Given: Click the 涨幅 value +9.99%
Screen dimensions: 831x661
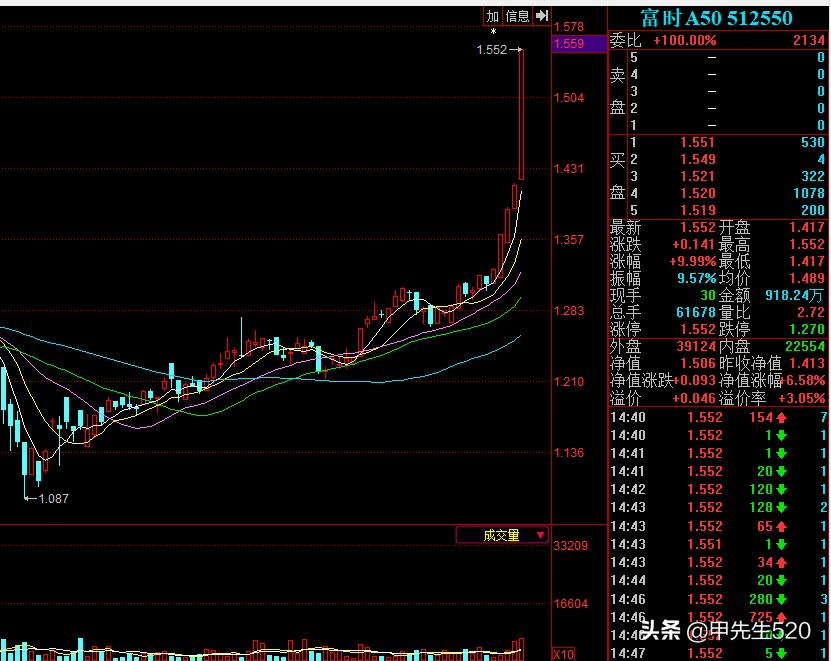Looking at the screenshot, I should (x=692, y=261).
